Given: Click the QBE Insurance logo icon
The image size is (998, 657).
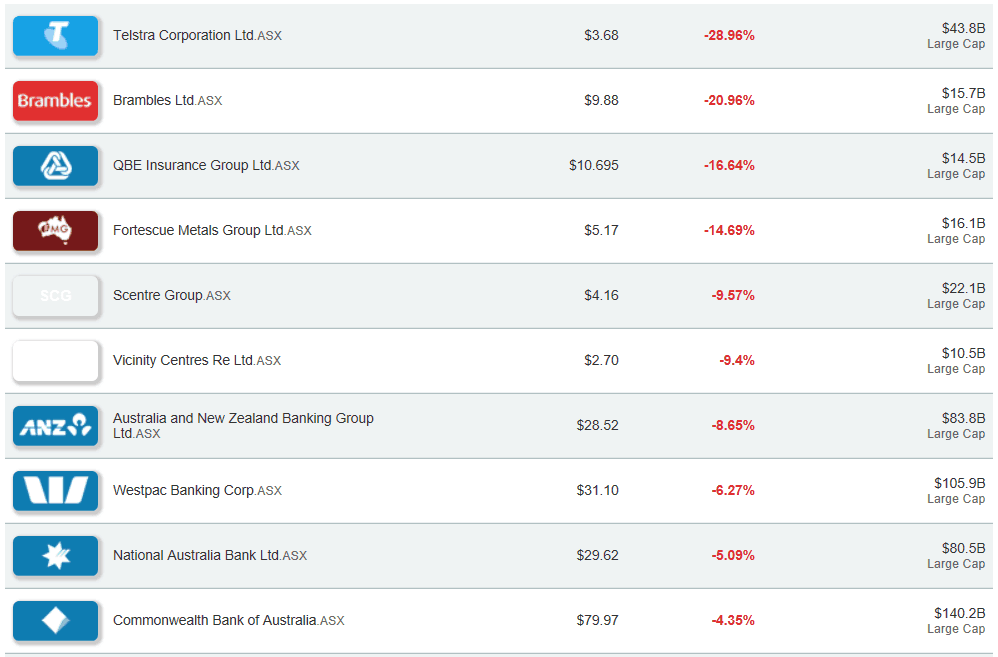Looking at the screenshot, I should (55, 166).
